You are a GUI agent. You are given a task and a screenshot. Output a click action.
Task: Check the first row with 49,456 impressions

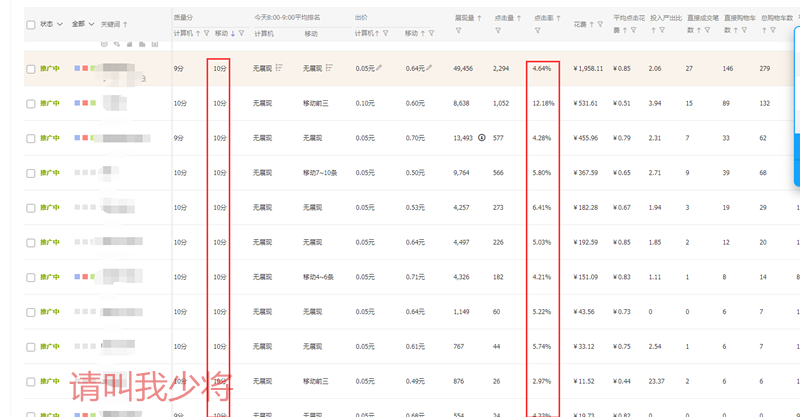[x=31, y=68]
